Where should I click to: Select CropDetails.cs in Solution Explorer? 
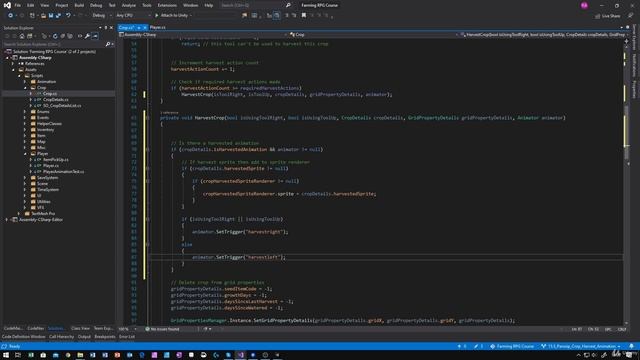56,100
